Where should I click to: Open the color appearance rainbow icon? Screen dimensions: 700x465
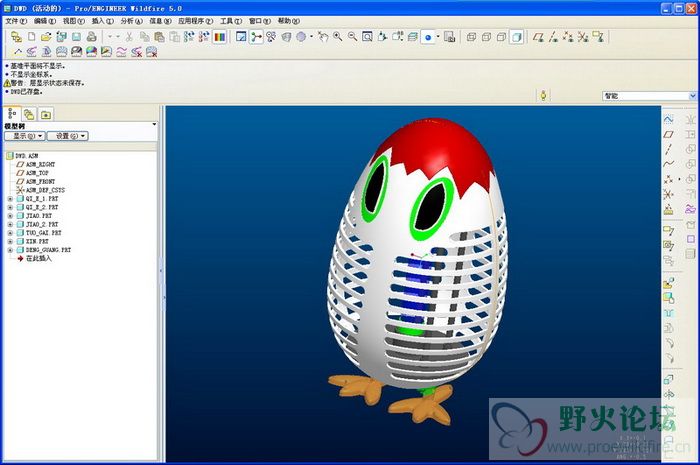point(220,37)
